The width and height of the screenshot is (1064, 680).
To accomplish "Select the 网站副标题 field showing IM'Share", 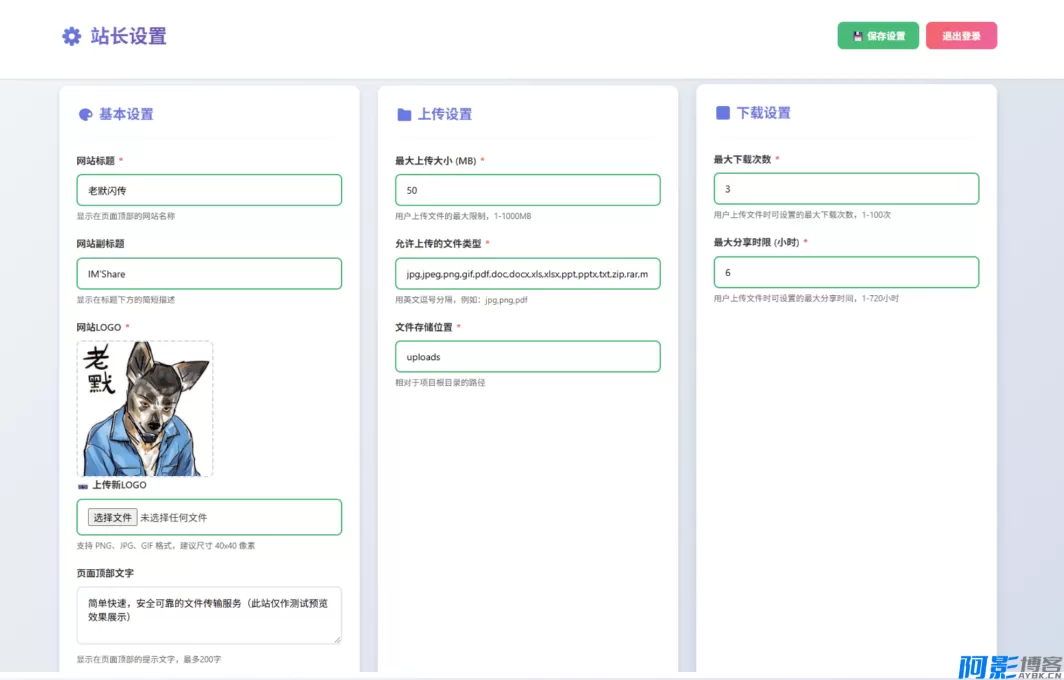I will (209, 273).
